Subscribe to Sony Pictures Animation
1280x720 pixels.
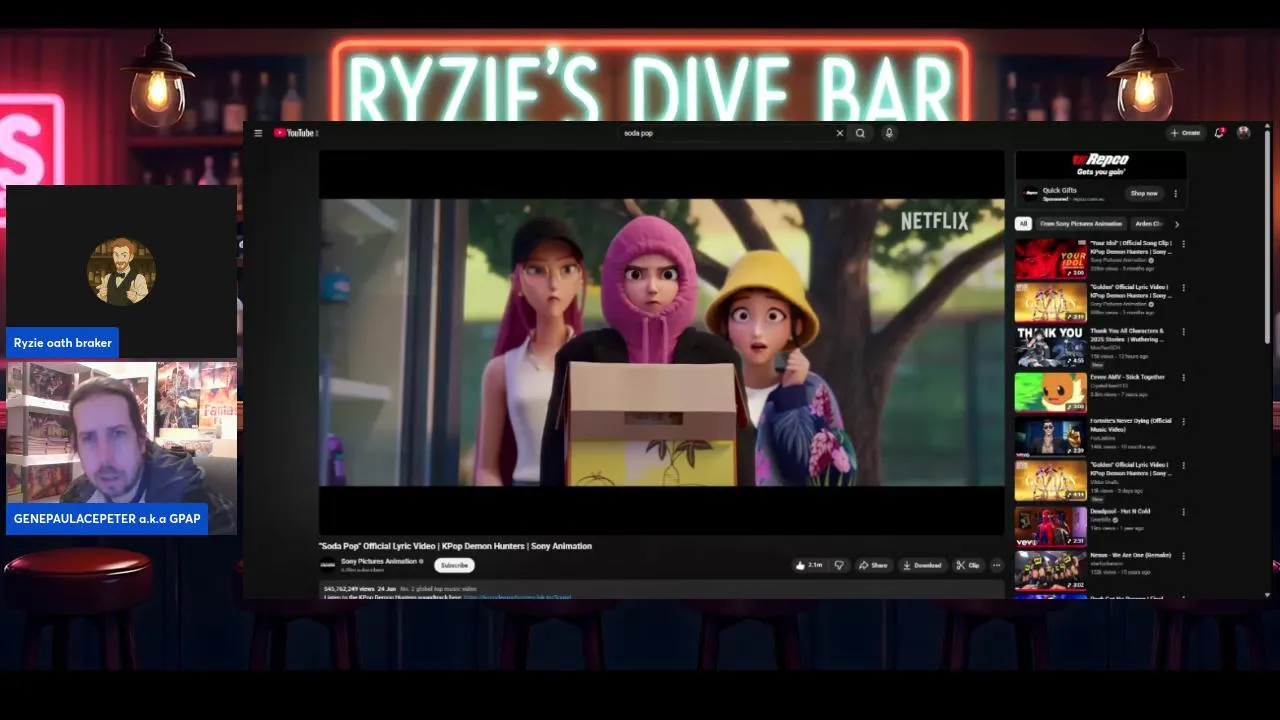click(454, 565)
